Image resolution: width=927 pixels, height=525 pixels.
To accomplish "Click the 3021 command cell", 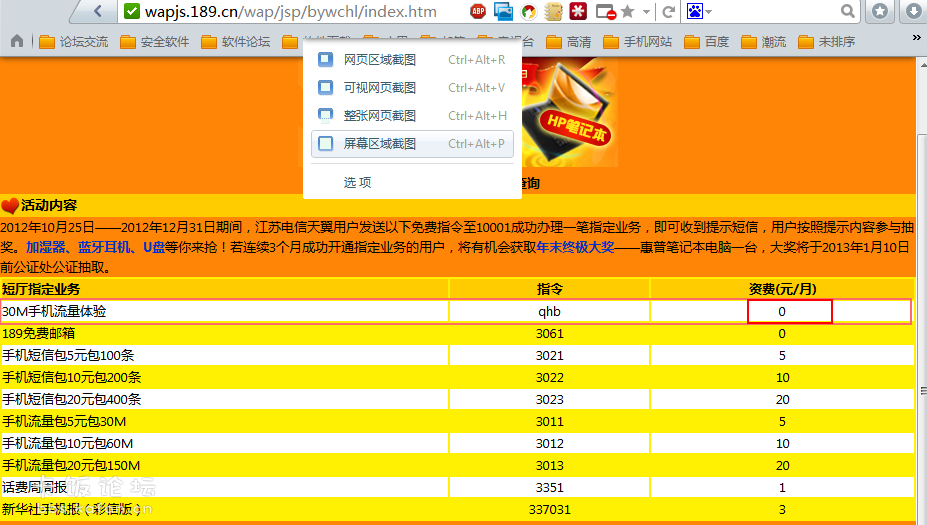I will [x=549, y=355].
